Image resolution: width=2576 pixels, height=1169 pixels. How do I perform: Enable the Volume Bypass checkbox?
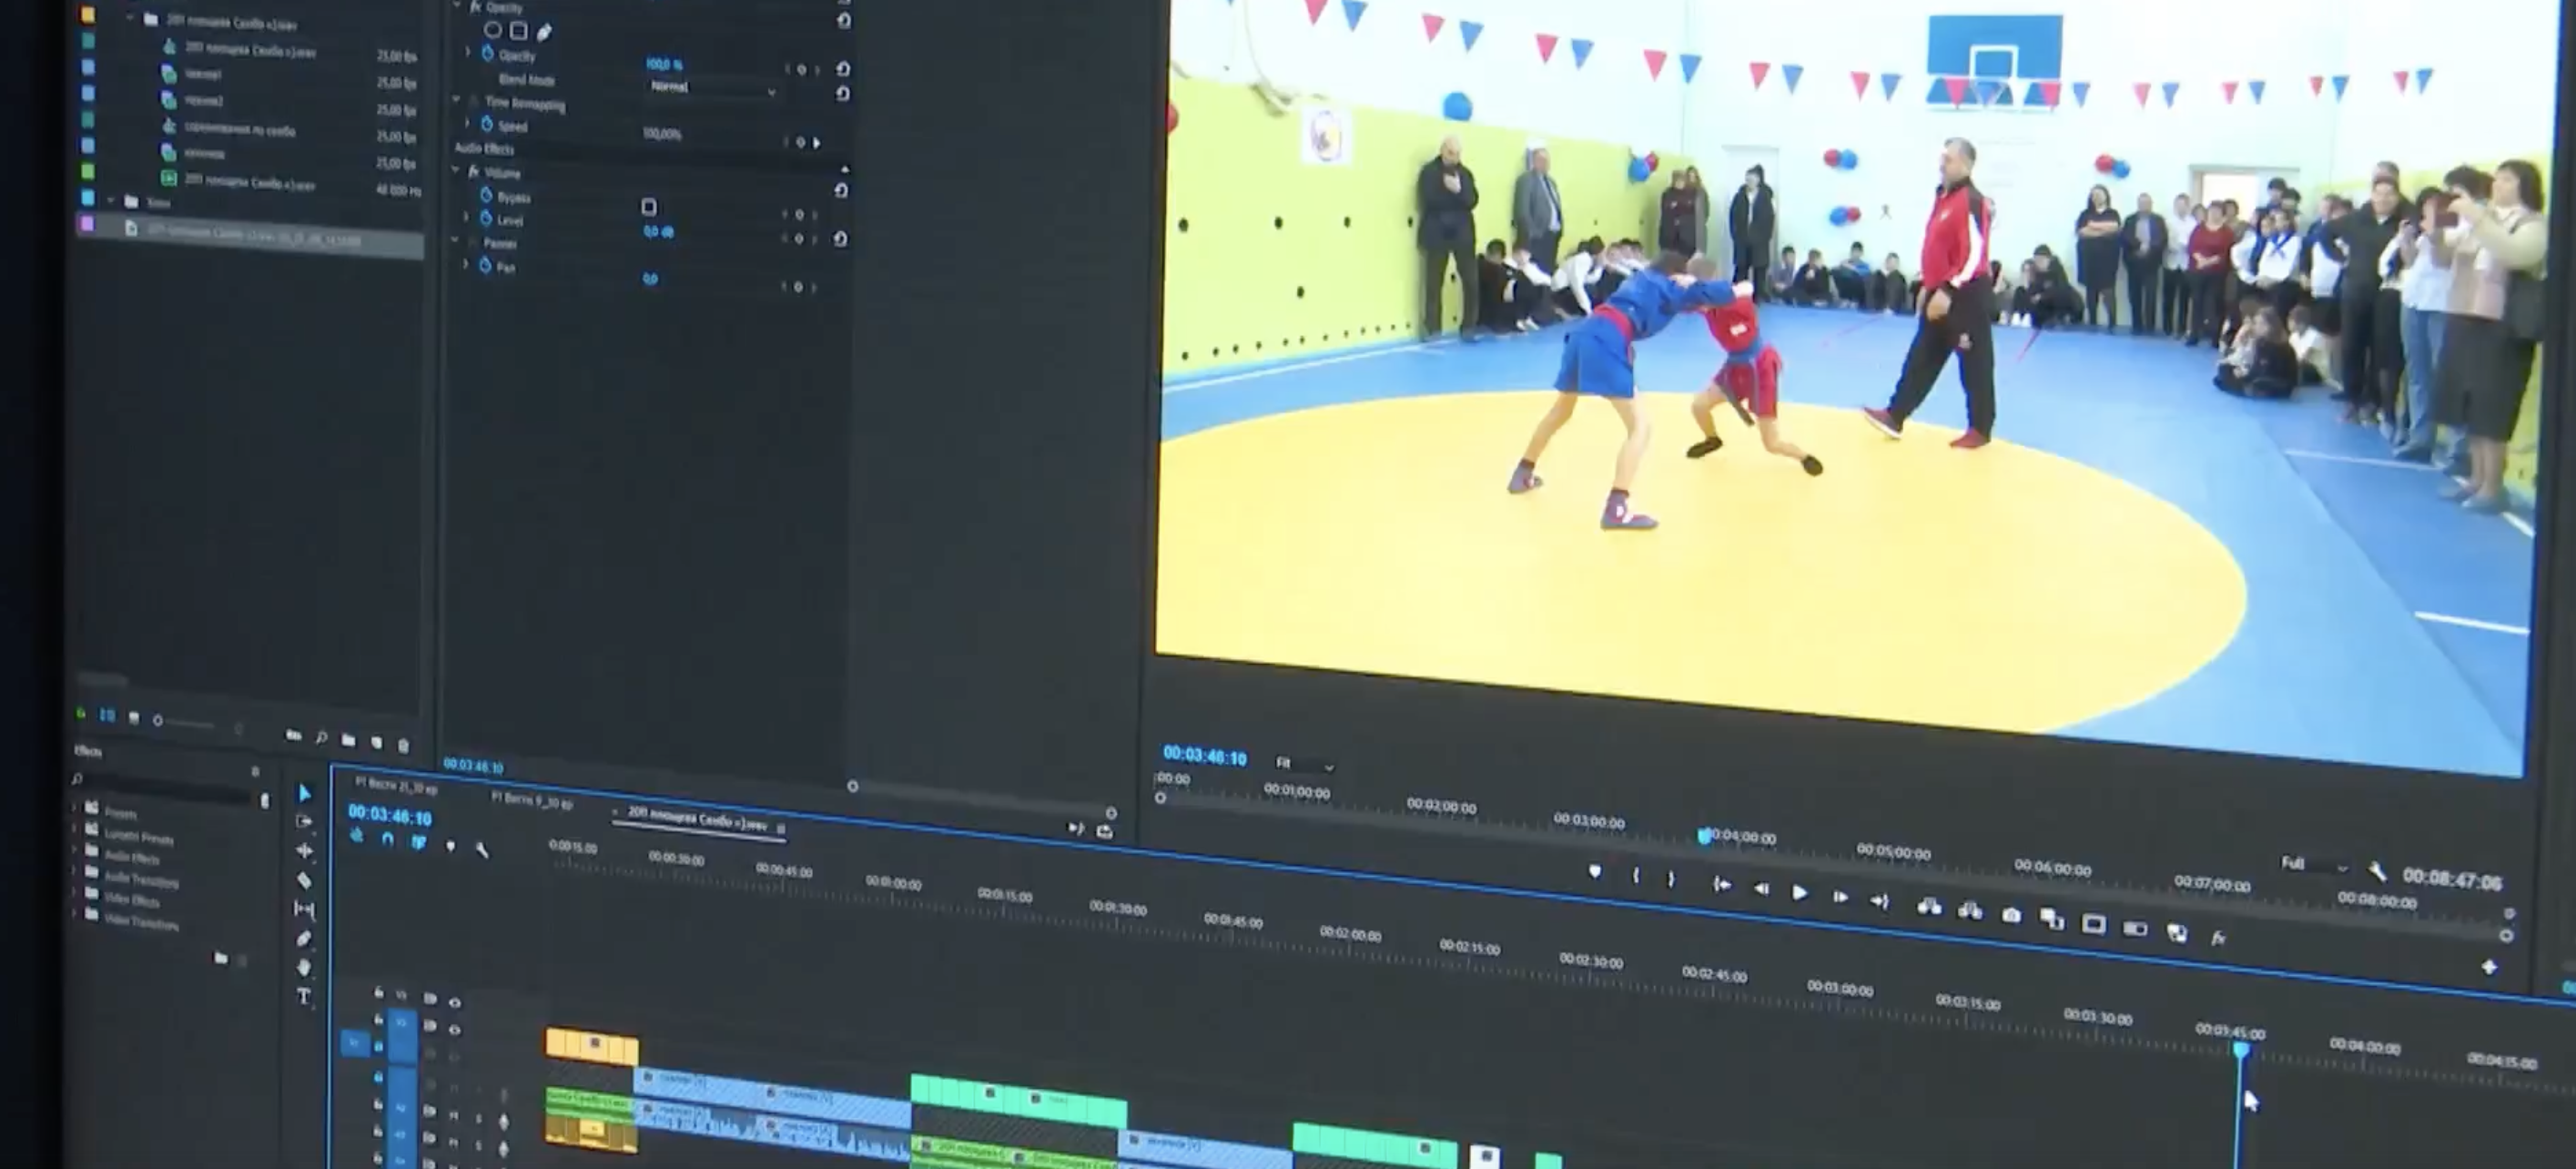pos(649,207)
